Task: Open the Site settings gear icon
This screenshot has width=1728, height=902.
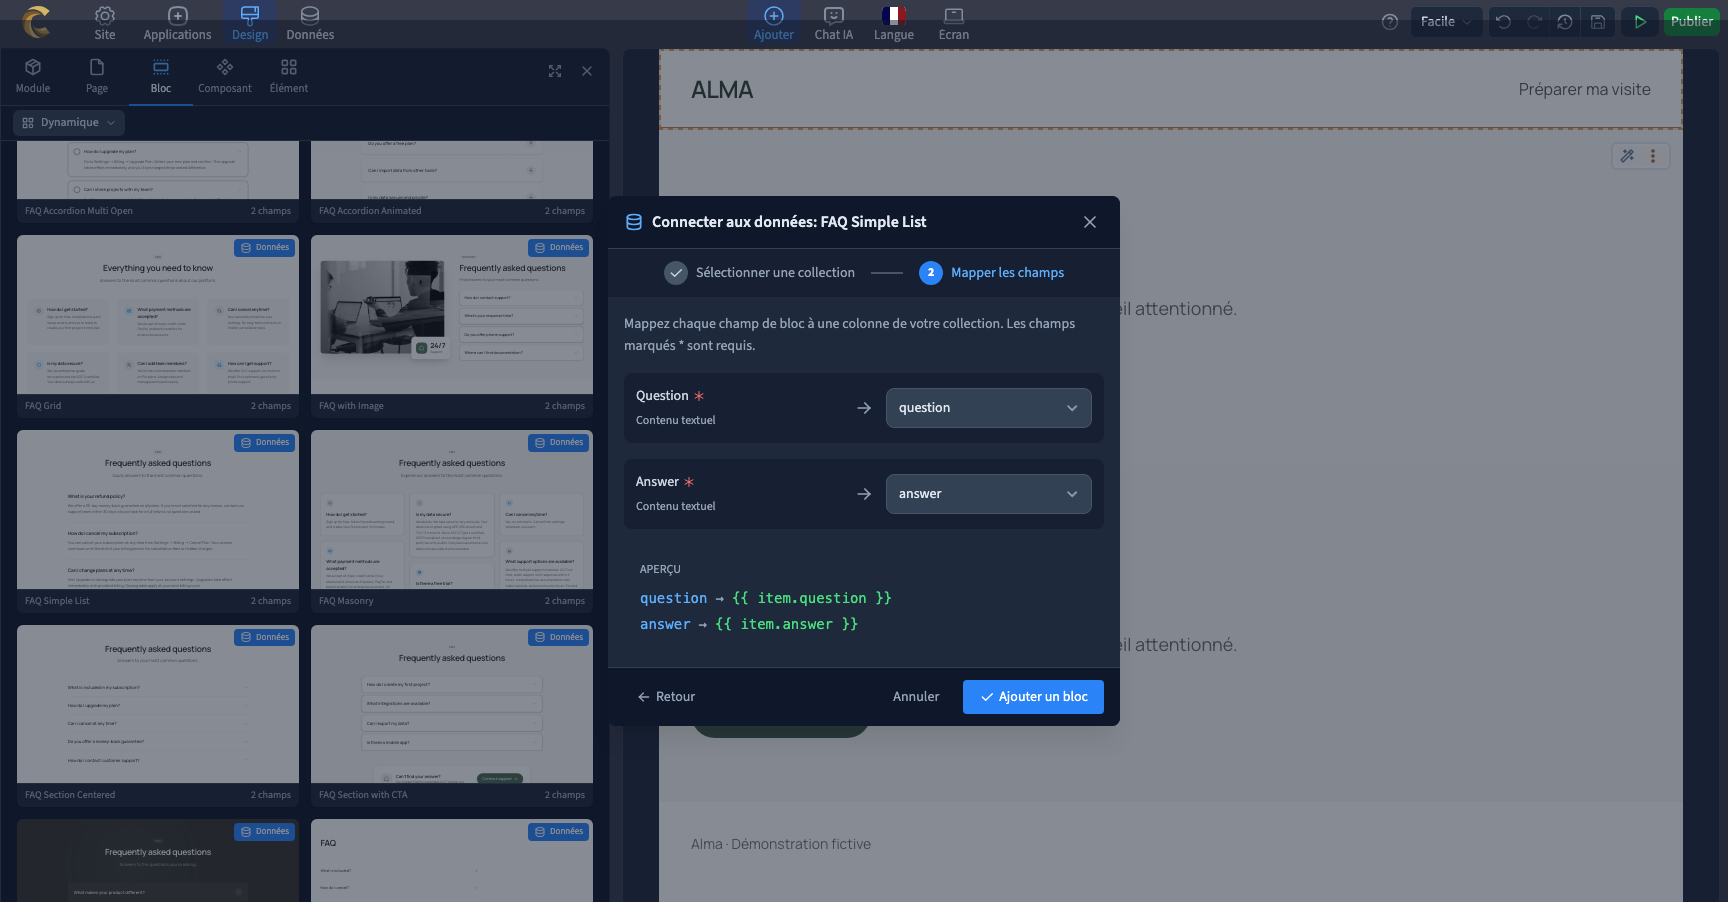Action: click(105, 16)
